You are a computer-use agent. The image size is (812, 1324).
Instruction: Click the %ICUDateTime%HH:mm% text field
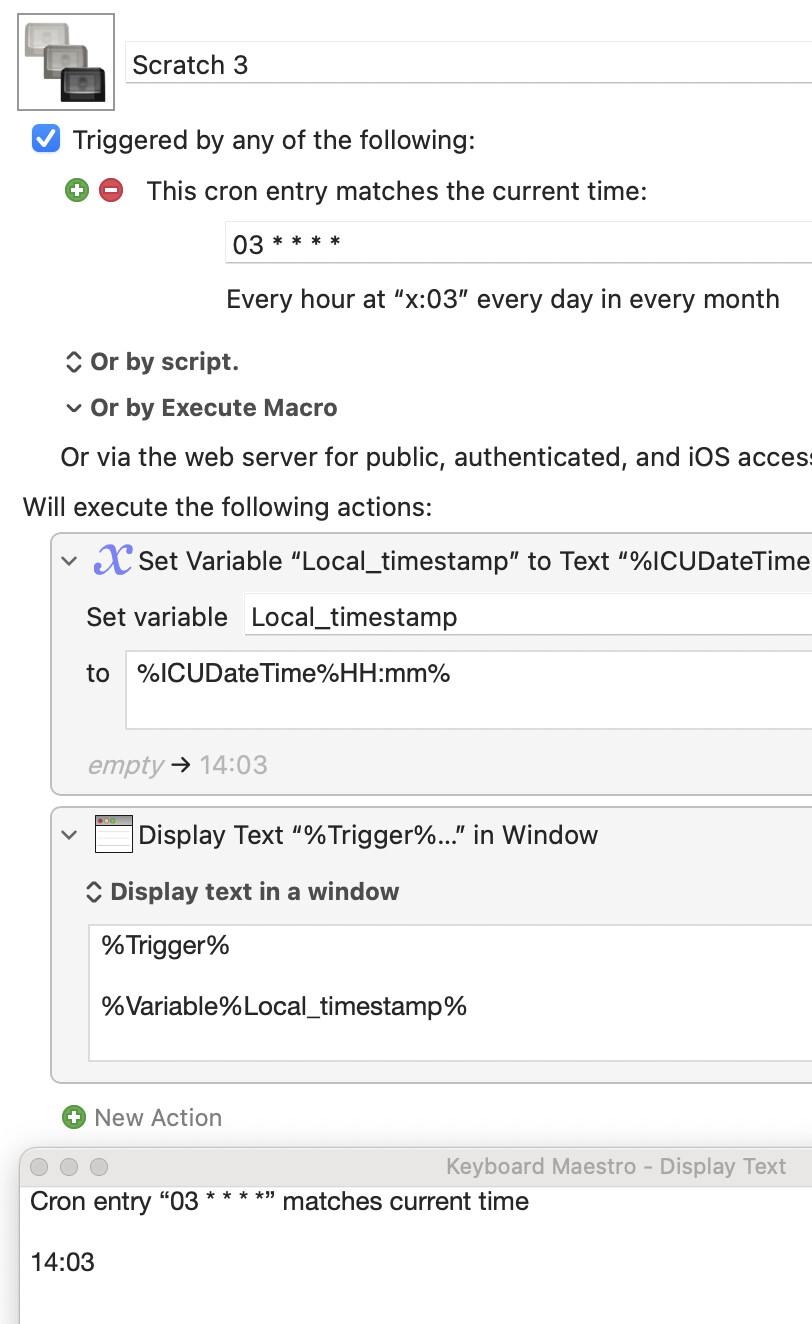tap(470, 689)
